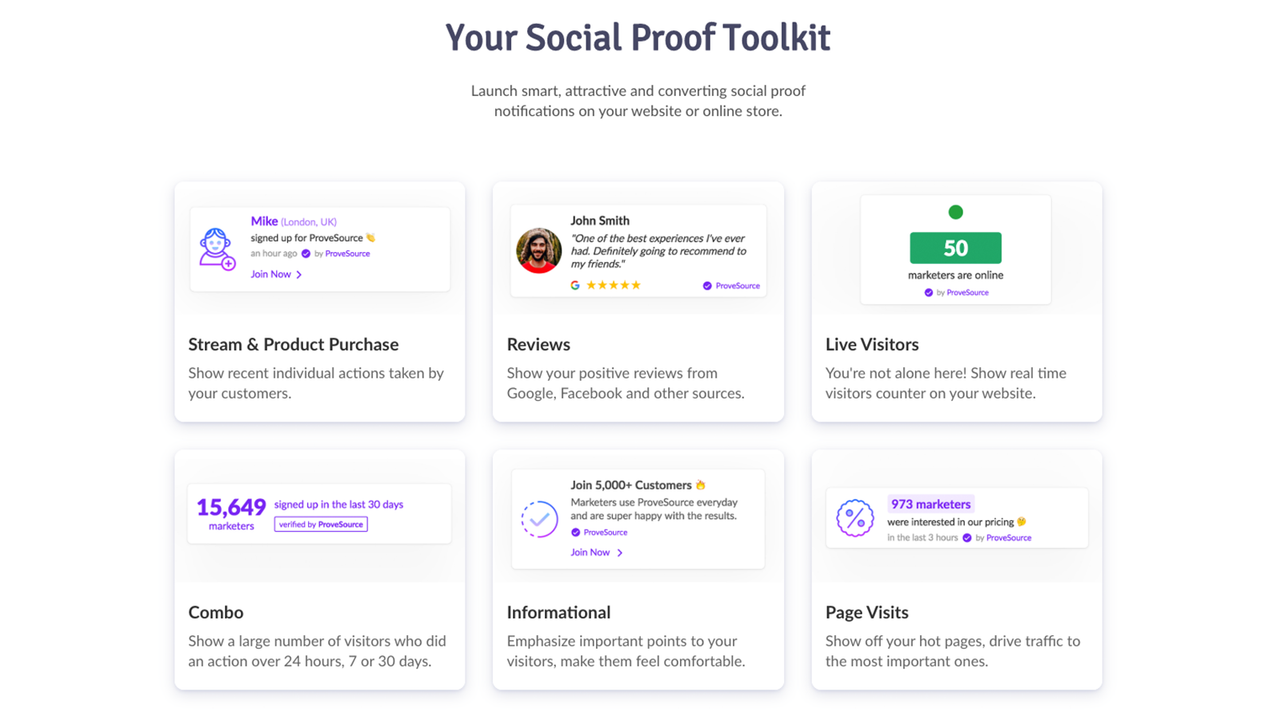The image size is (1280, 720).
Task: Open the Reviews card heading
Action: point(538,344)
